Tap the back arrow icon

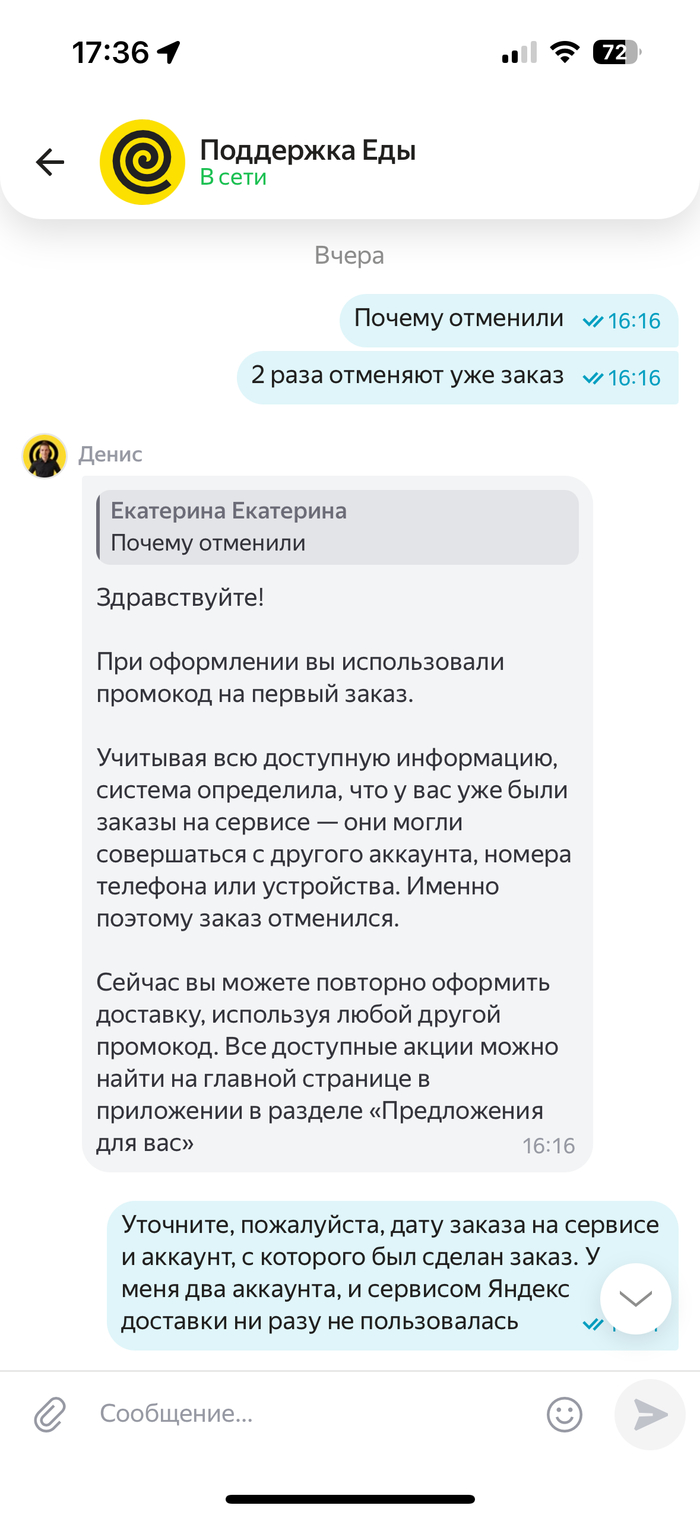(50, 162)
